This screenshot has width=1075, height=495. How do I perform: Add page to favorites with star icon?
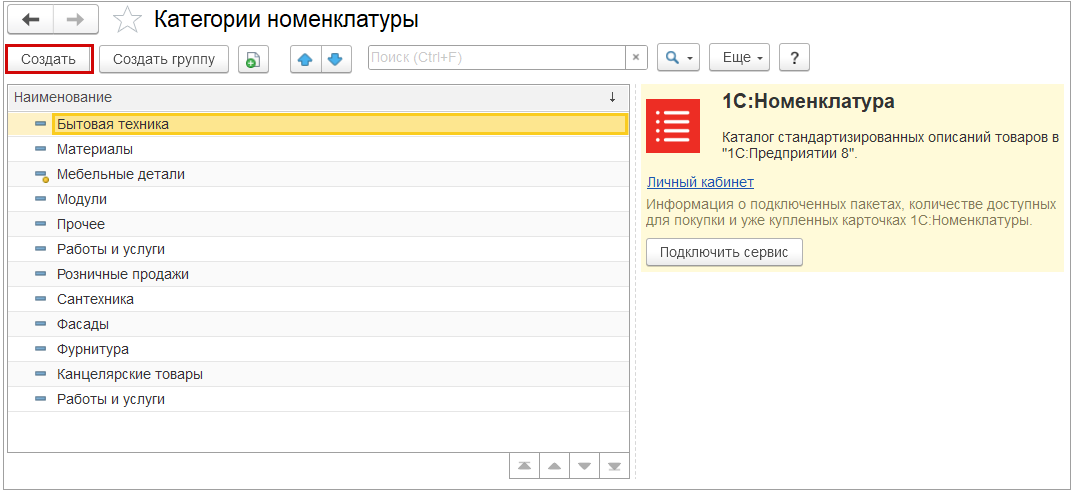(x=127, y=20)
